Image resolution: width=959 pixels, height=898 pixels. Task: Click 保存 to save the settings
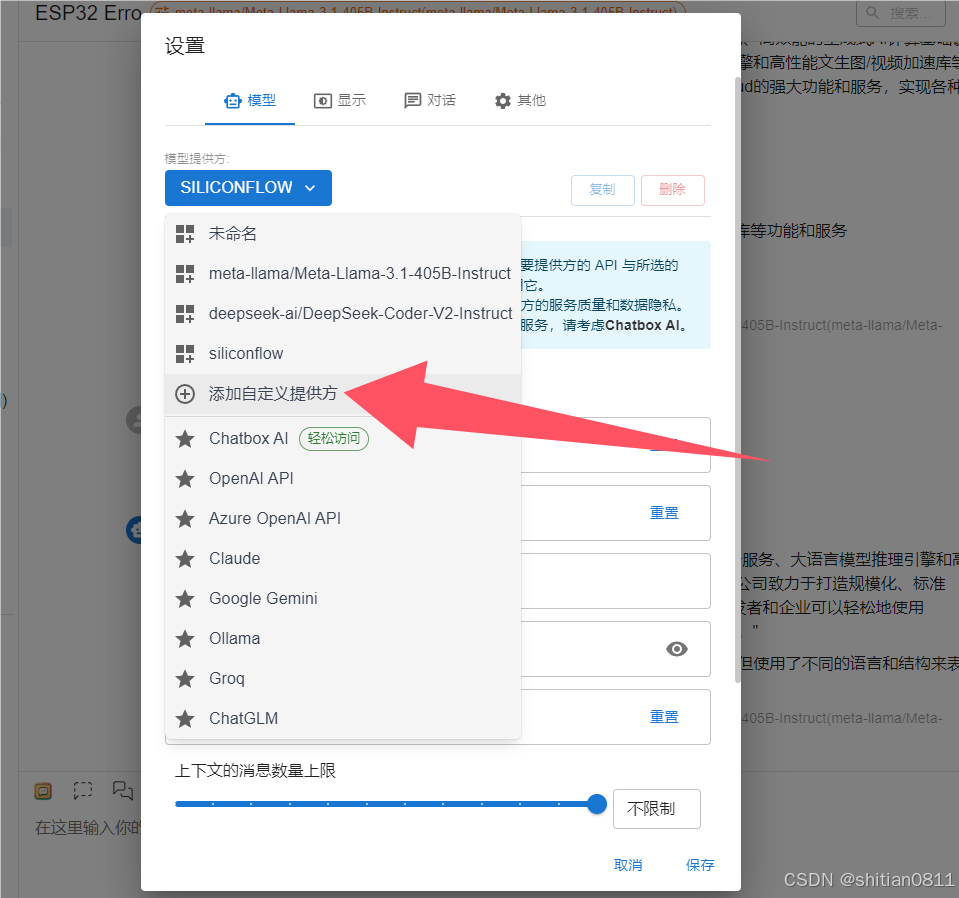click(x=700, y=865)
